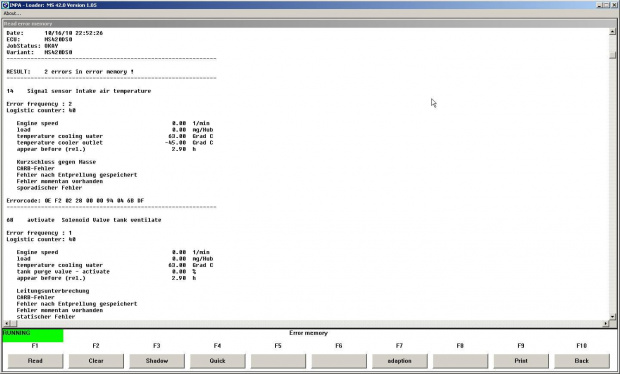Screen dimensions: 620x374
Task: Click the horizontal scrollbar left arrow
Action: click(x=7, y=323)
